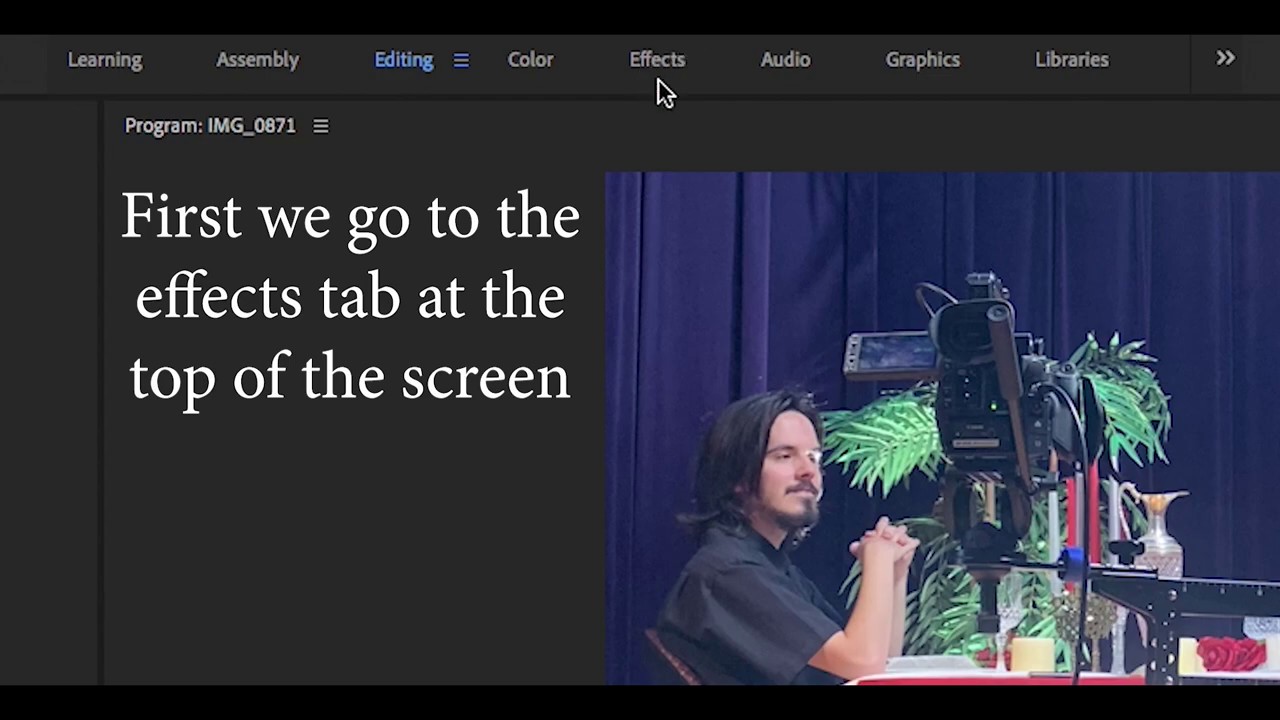Open the Editing workspace menu icon

click(461, 61)
